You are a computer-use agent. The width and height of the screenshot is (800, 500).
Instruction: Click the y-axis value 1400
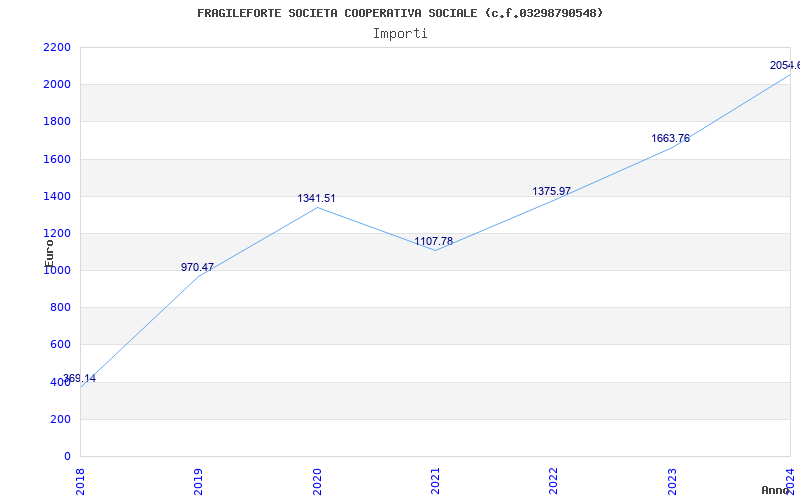point(57,196)
